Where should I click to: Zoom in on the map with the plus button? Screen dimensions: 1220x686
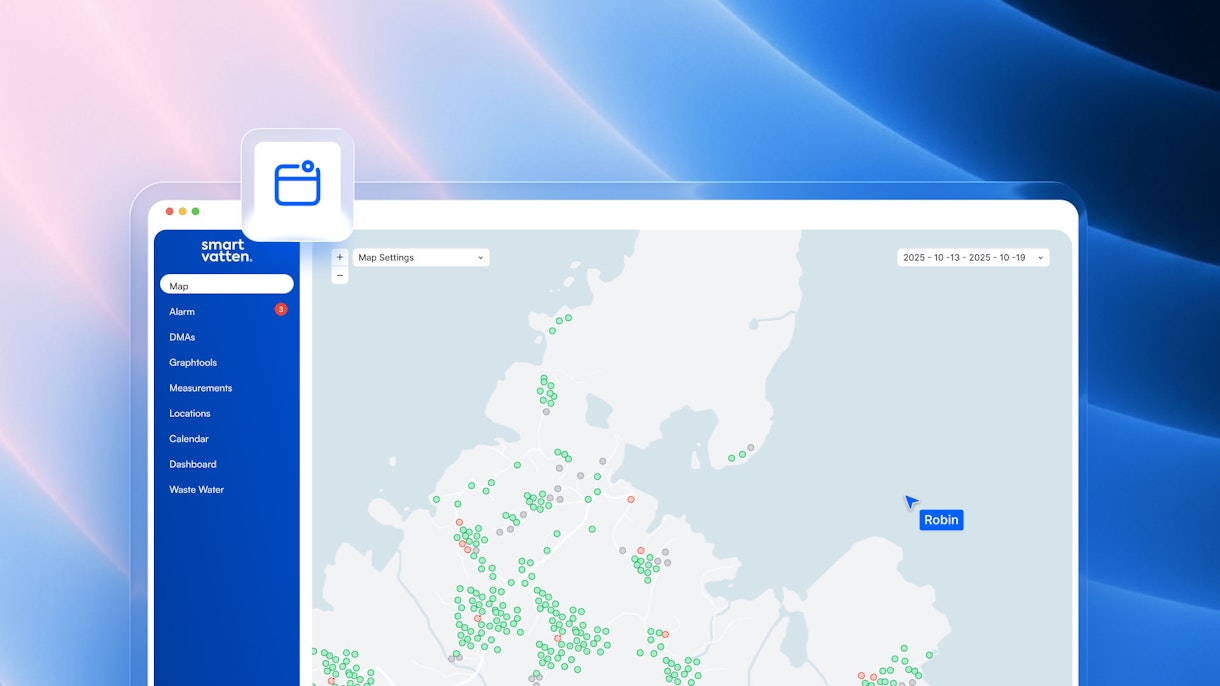pos(340,257)
